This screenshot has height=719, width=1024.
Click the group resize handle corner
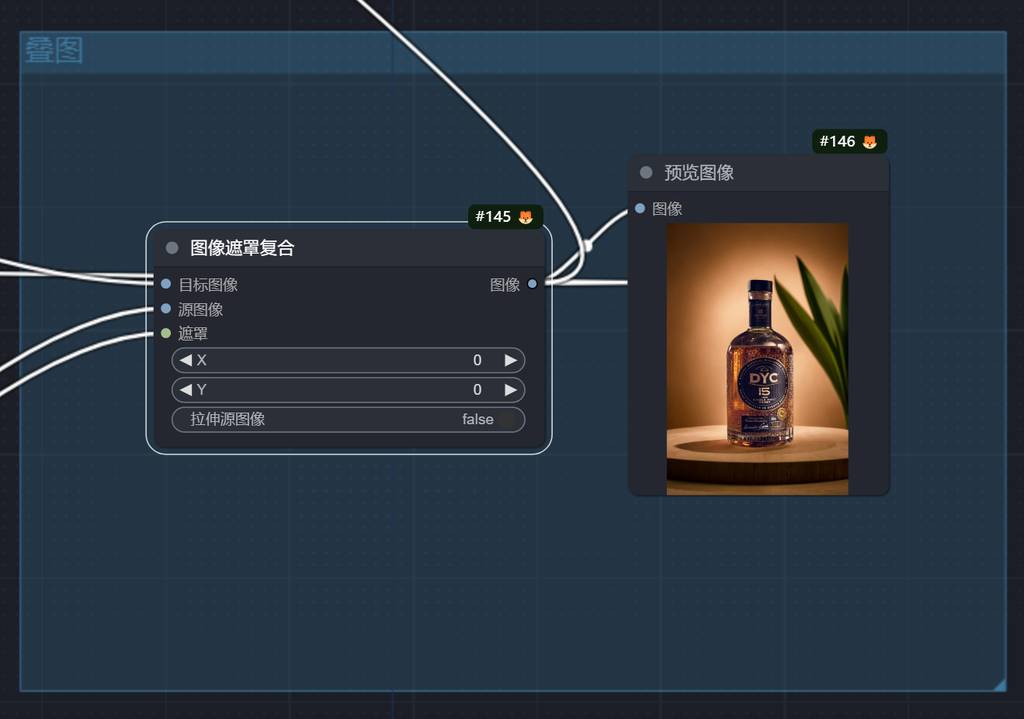(998, 684)
